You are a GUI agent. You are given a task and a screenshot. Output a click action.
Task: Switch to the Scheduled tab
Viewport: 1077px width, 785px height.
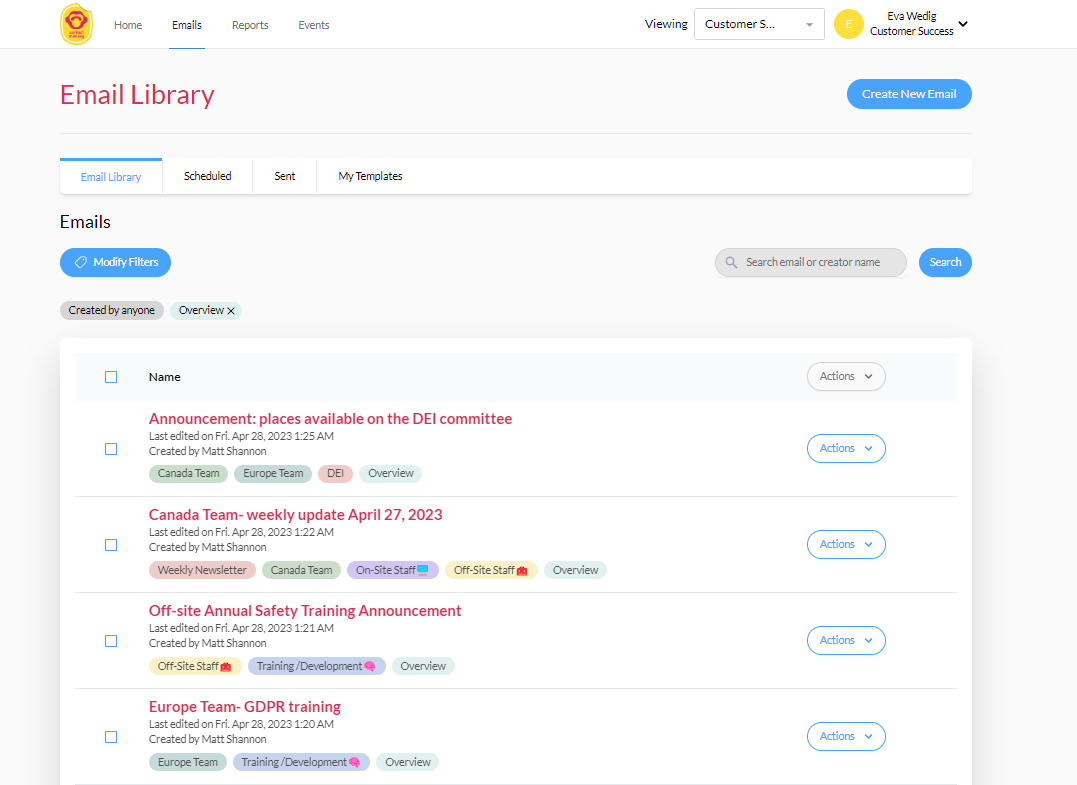click(207, 177)
